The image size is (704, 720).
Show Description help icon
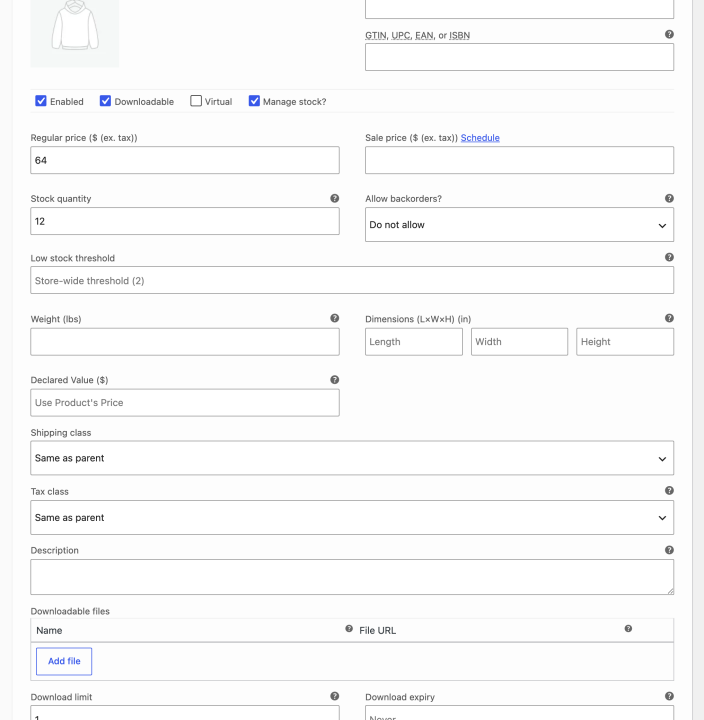pos(669,550)
